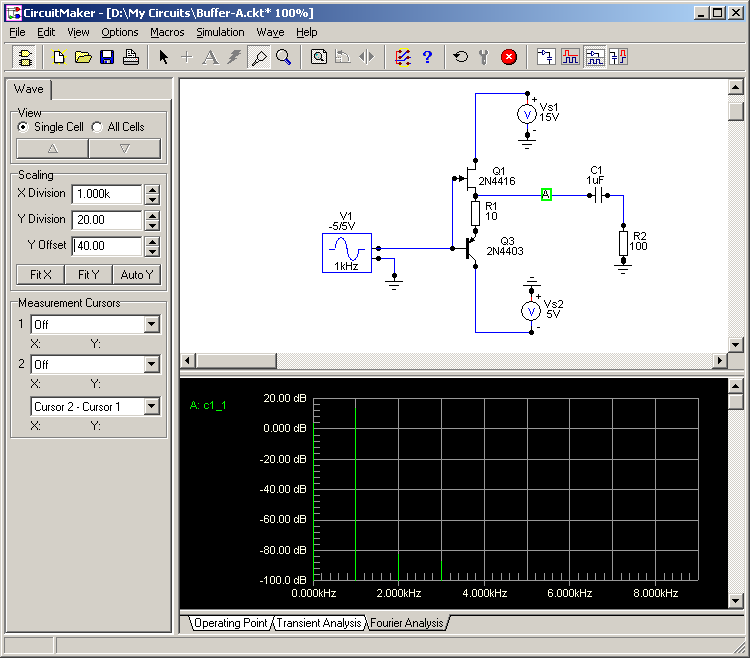Decrease the Y Offset stepper value
This screenshot has height=658, width=750.
point(153,251)
